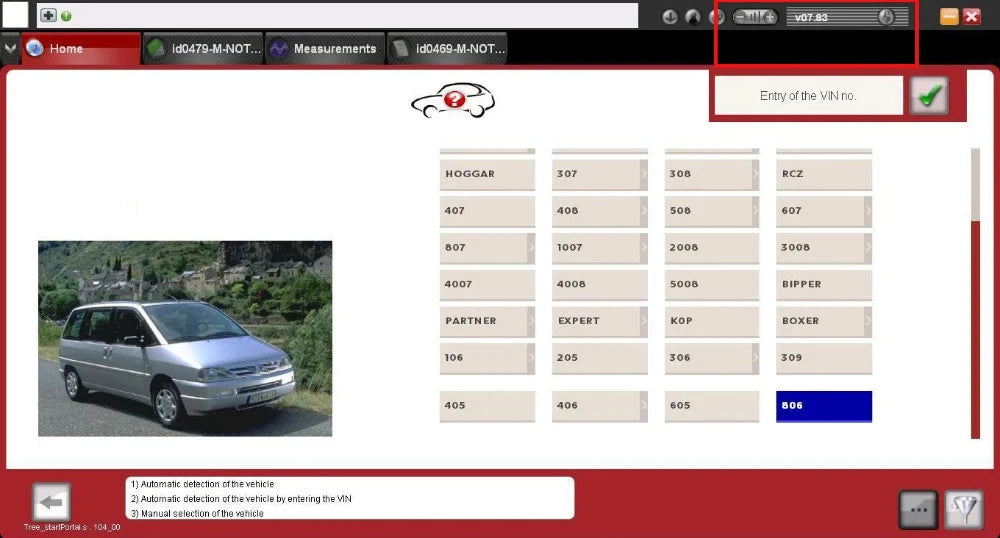This screenshot has width=1000, height=538.
Task: Open the id0479-M-NOT tab
Action: click(x=204, y=48)
